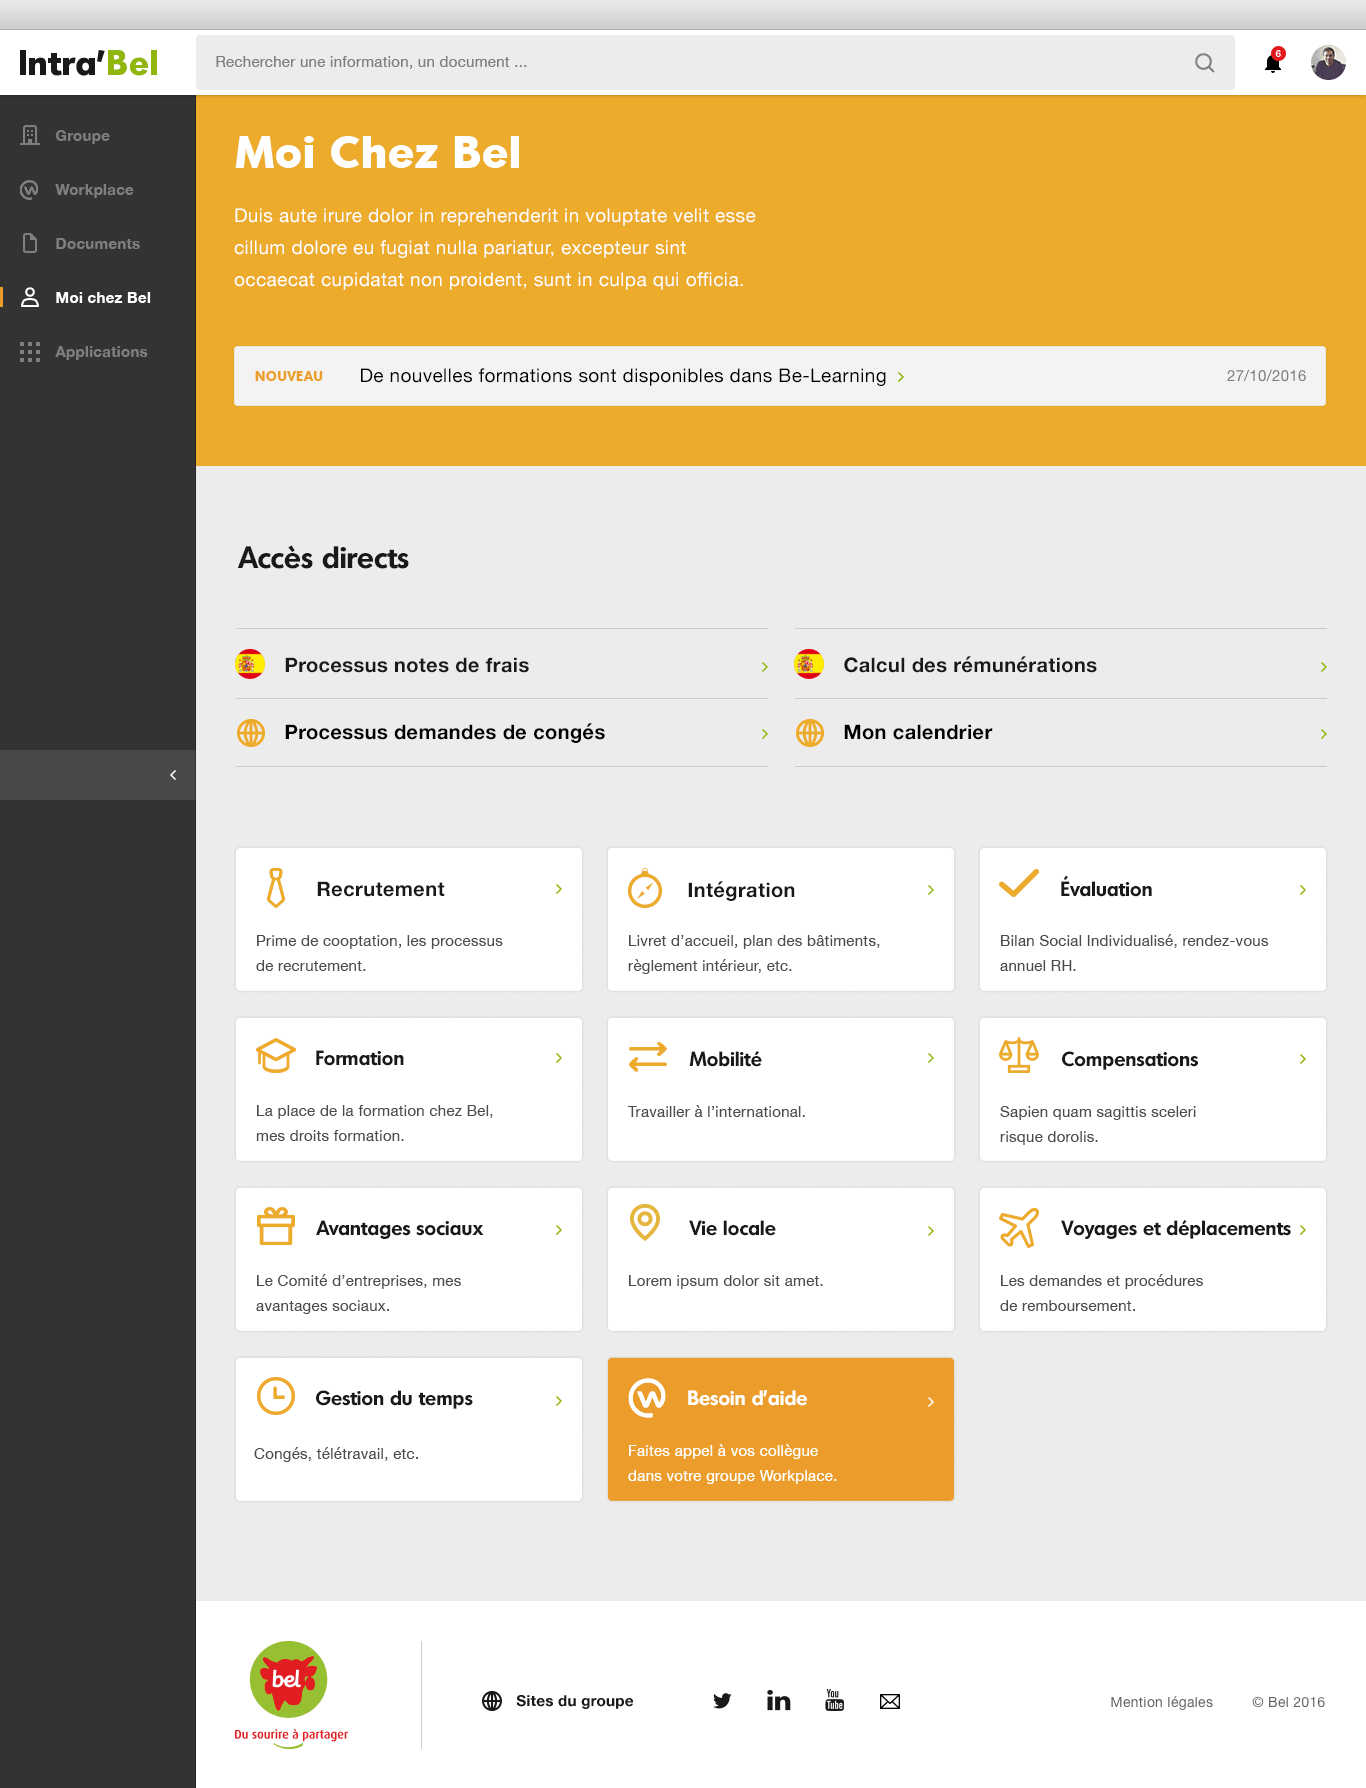Click chevron of Calcul des rémunérations

tap(1323, 667)
